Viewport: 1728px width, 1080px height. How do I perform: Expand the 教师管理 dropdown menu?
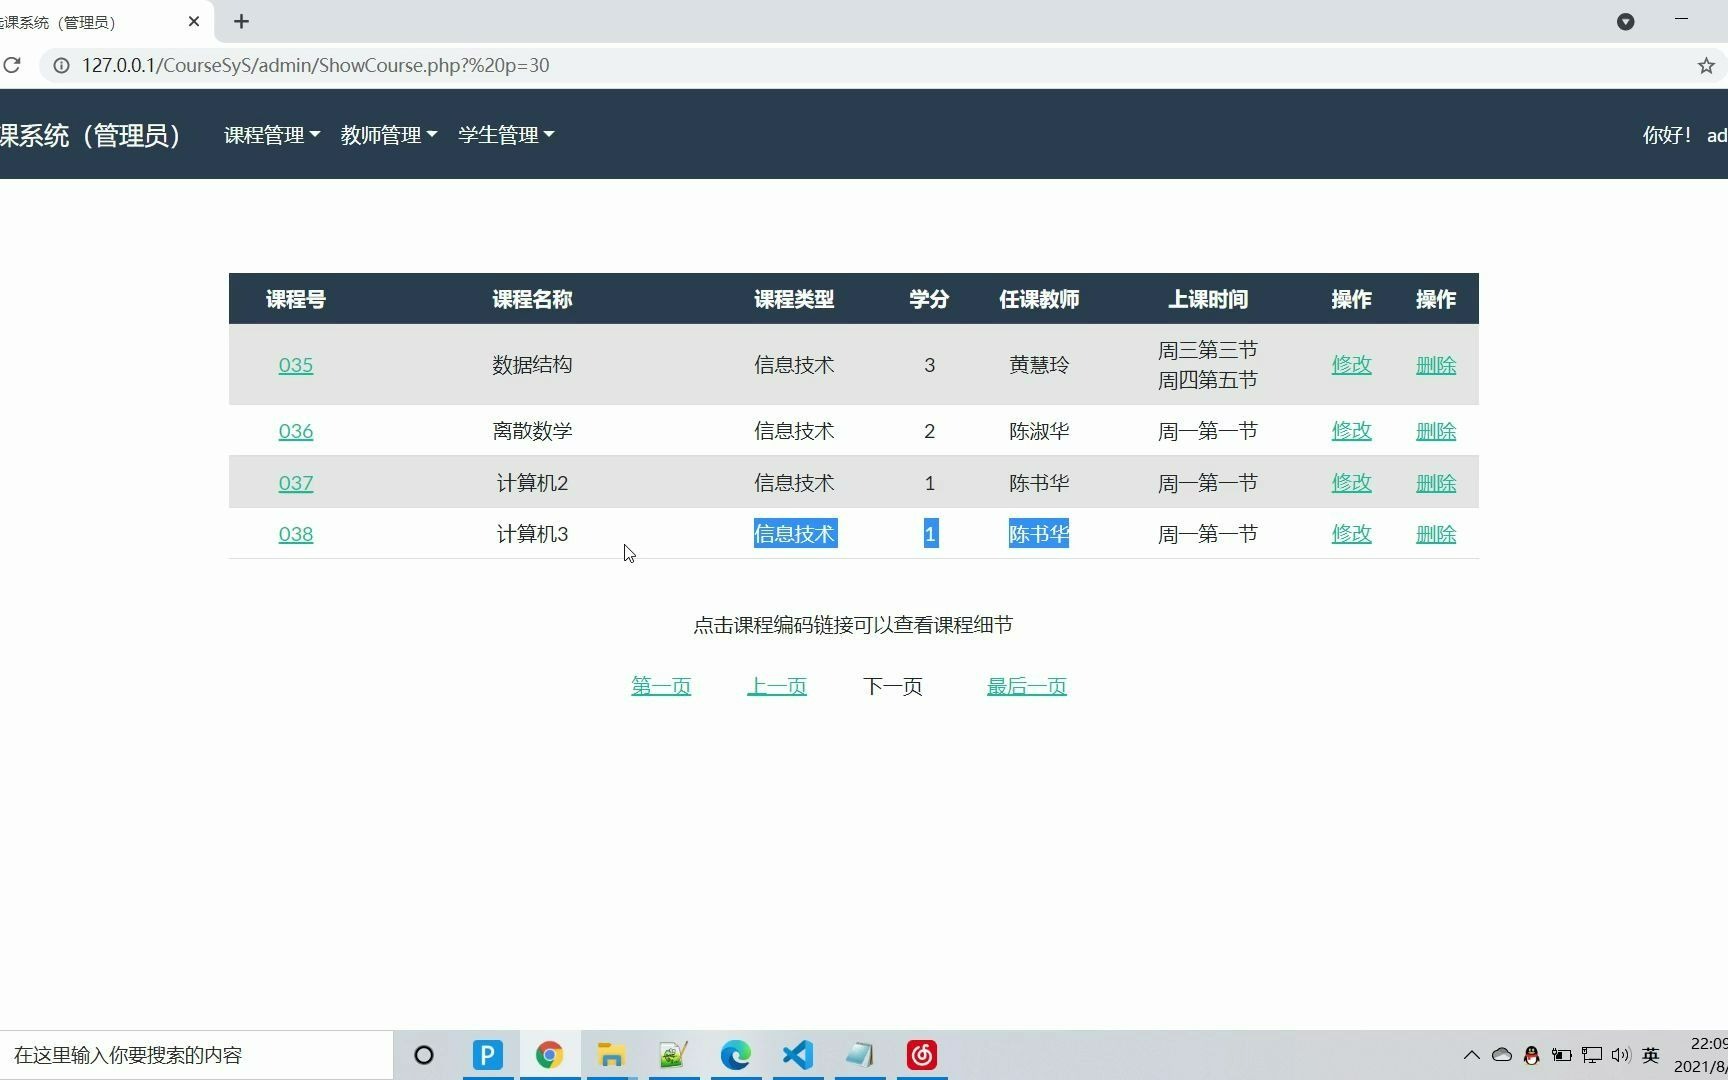tap(388, 135)
